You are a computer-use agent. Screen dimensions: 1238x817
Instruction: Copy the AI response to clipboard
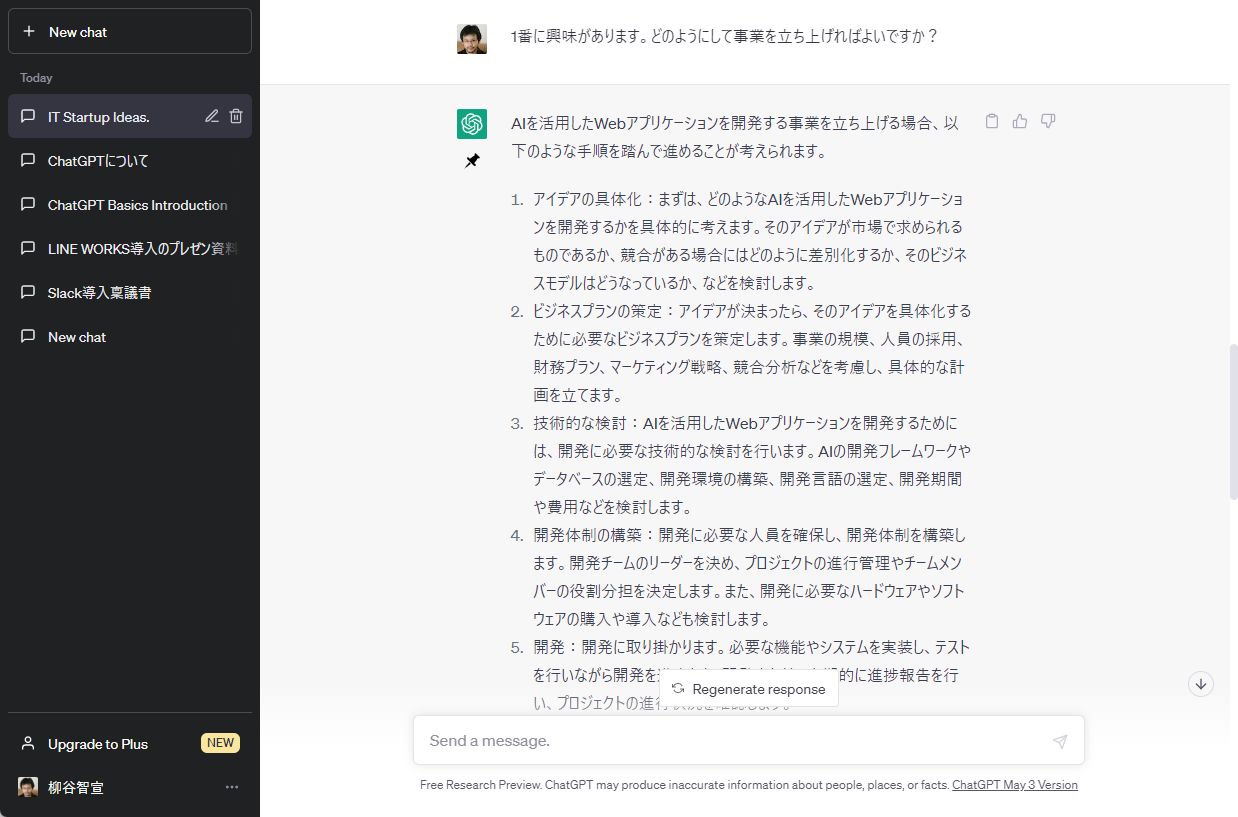point(991,120)
